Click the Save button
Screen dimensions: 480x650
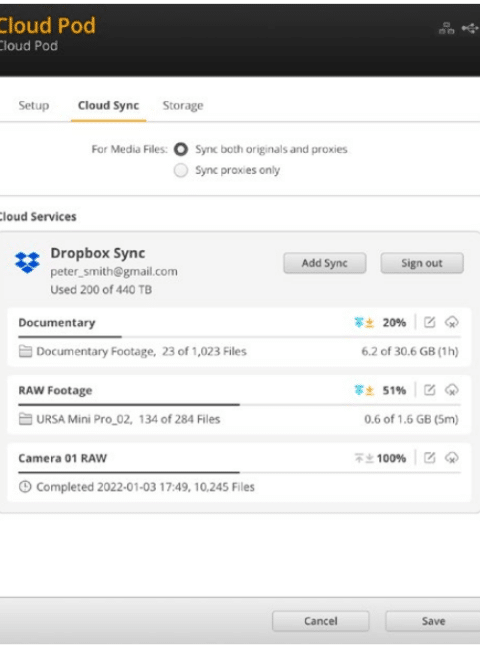[x=434, y=621]
